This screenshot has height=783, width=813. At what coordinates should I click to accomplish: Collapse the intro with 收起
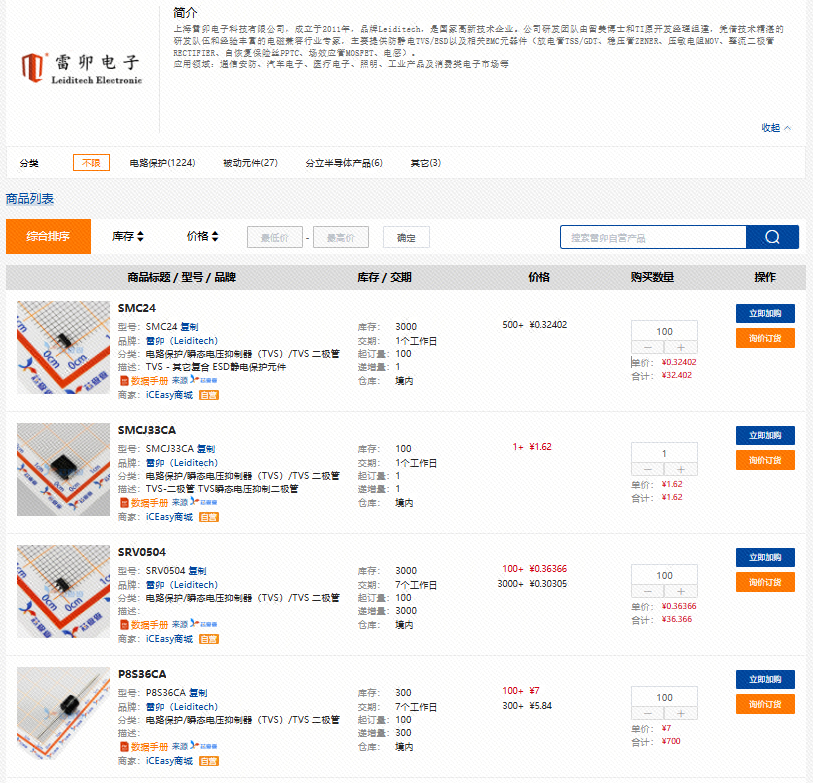pyautogui.click(x=776, y=128)
